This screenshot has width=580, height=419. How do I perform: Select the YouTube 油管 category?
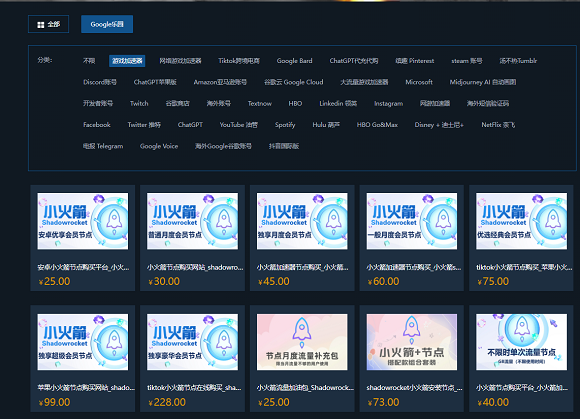coord(239,125)
